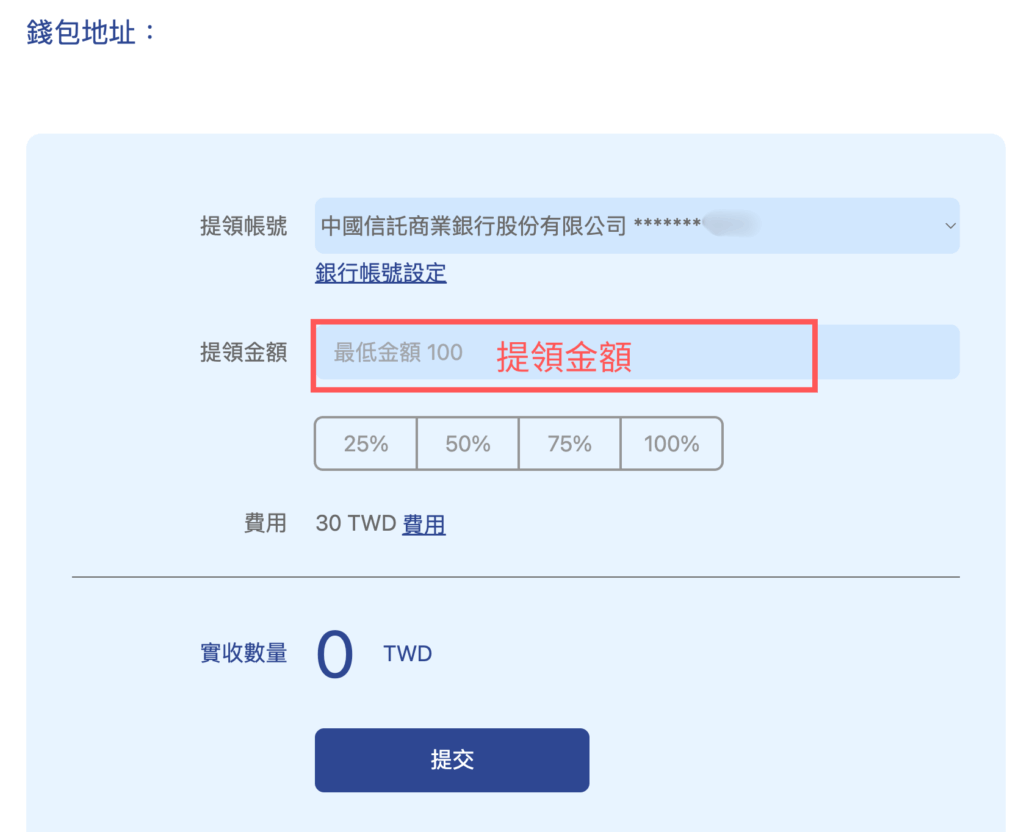Select the 100% amount option
1024x832 pixels.
point(671,443)
